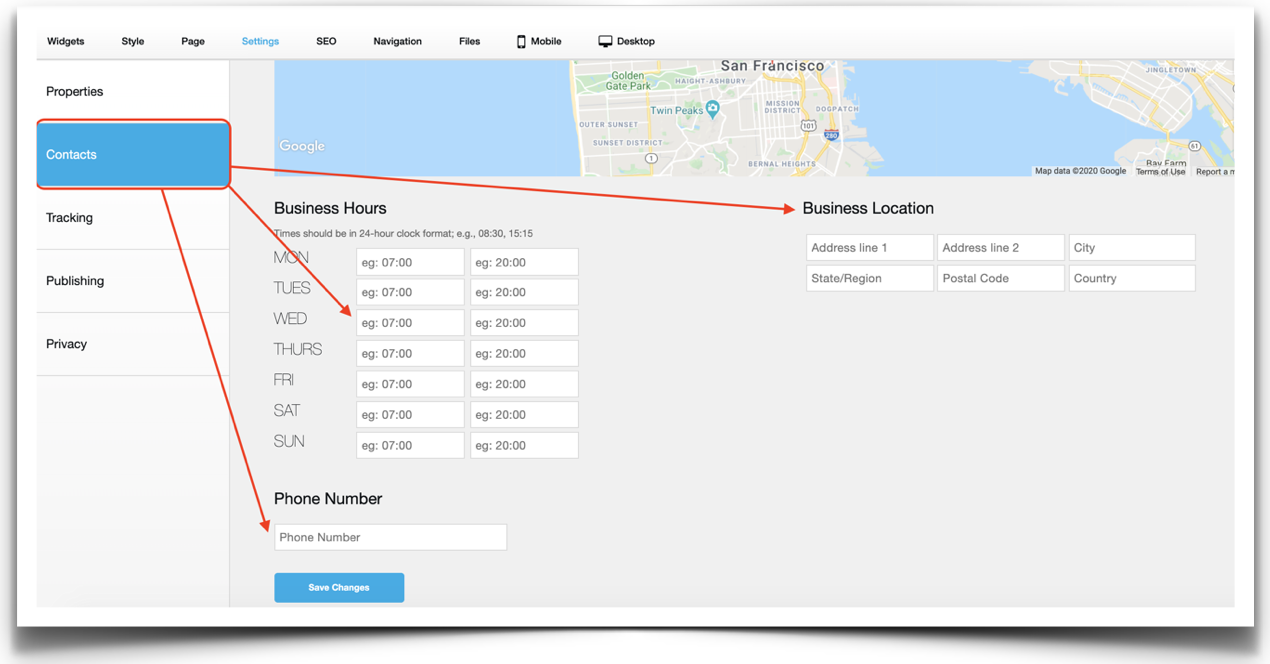Open the Files tab
The image size is (1270, 664).
pos(469,42)
